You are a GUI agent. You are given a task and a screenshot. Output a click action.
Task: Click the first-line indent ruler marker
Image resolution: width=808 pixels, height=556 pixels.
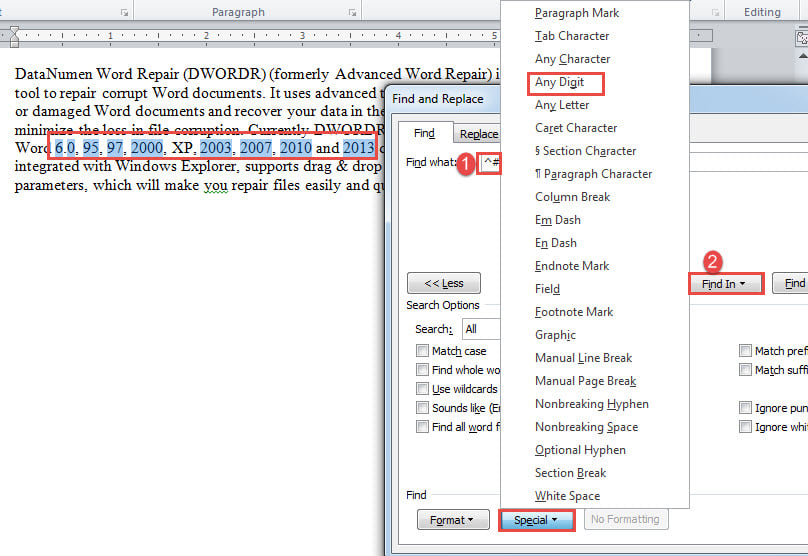[14, 30]
